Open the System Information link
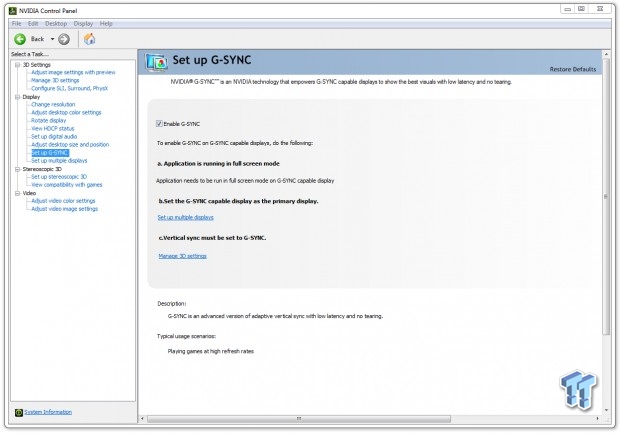 [x=48, y=412]
